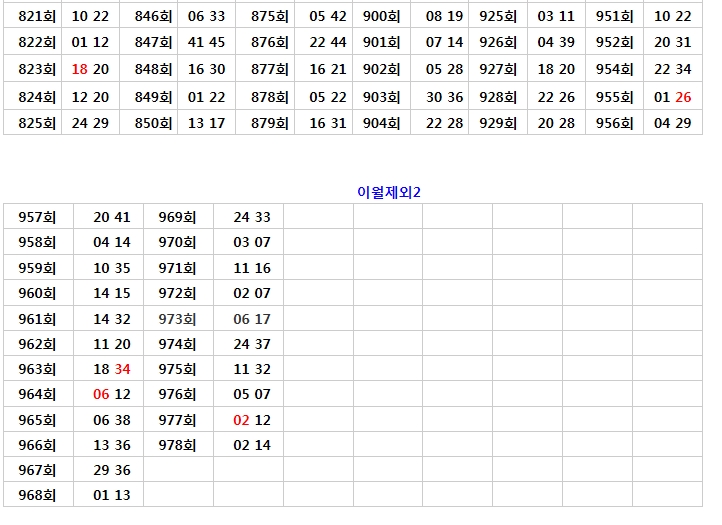The height and width of the screenshot is (525, 722).
Task: Select the 900회 cell
Action: tap(381, 16)
